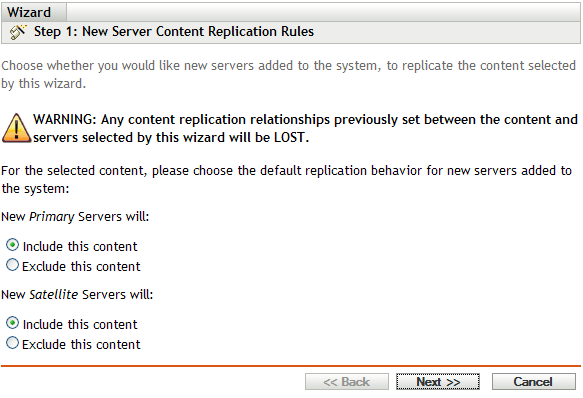Click the Next >> button

(x=438, y=382)
